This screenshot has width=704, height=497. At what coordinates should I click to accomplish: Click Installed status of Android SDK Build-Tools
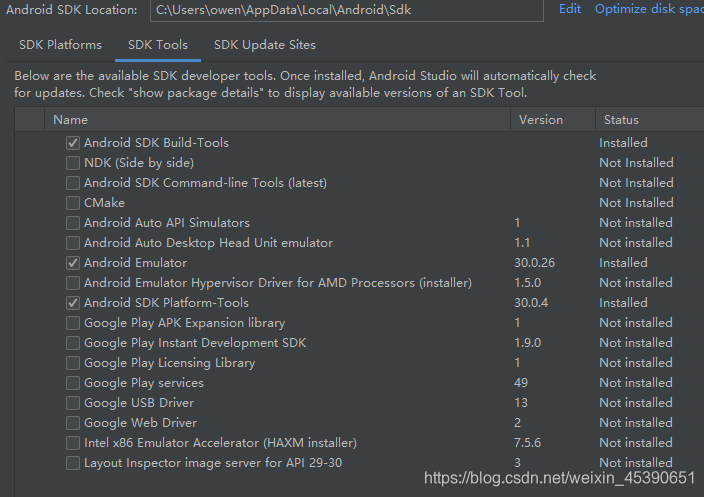pos(623,143)
